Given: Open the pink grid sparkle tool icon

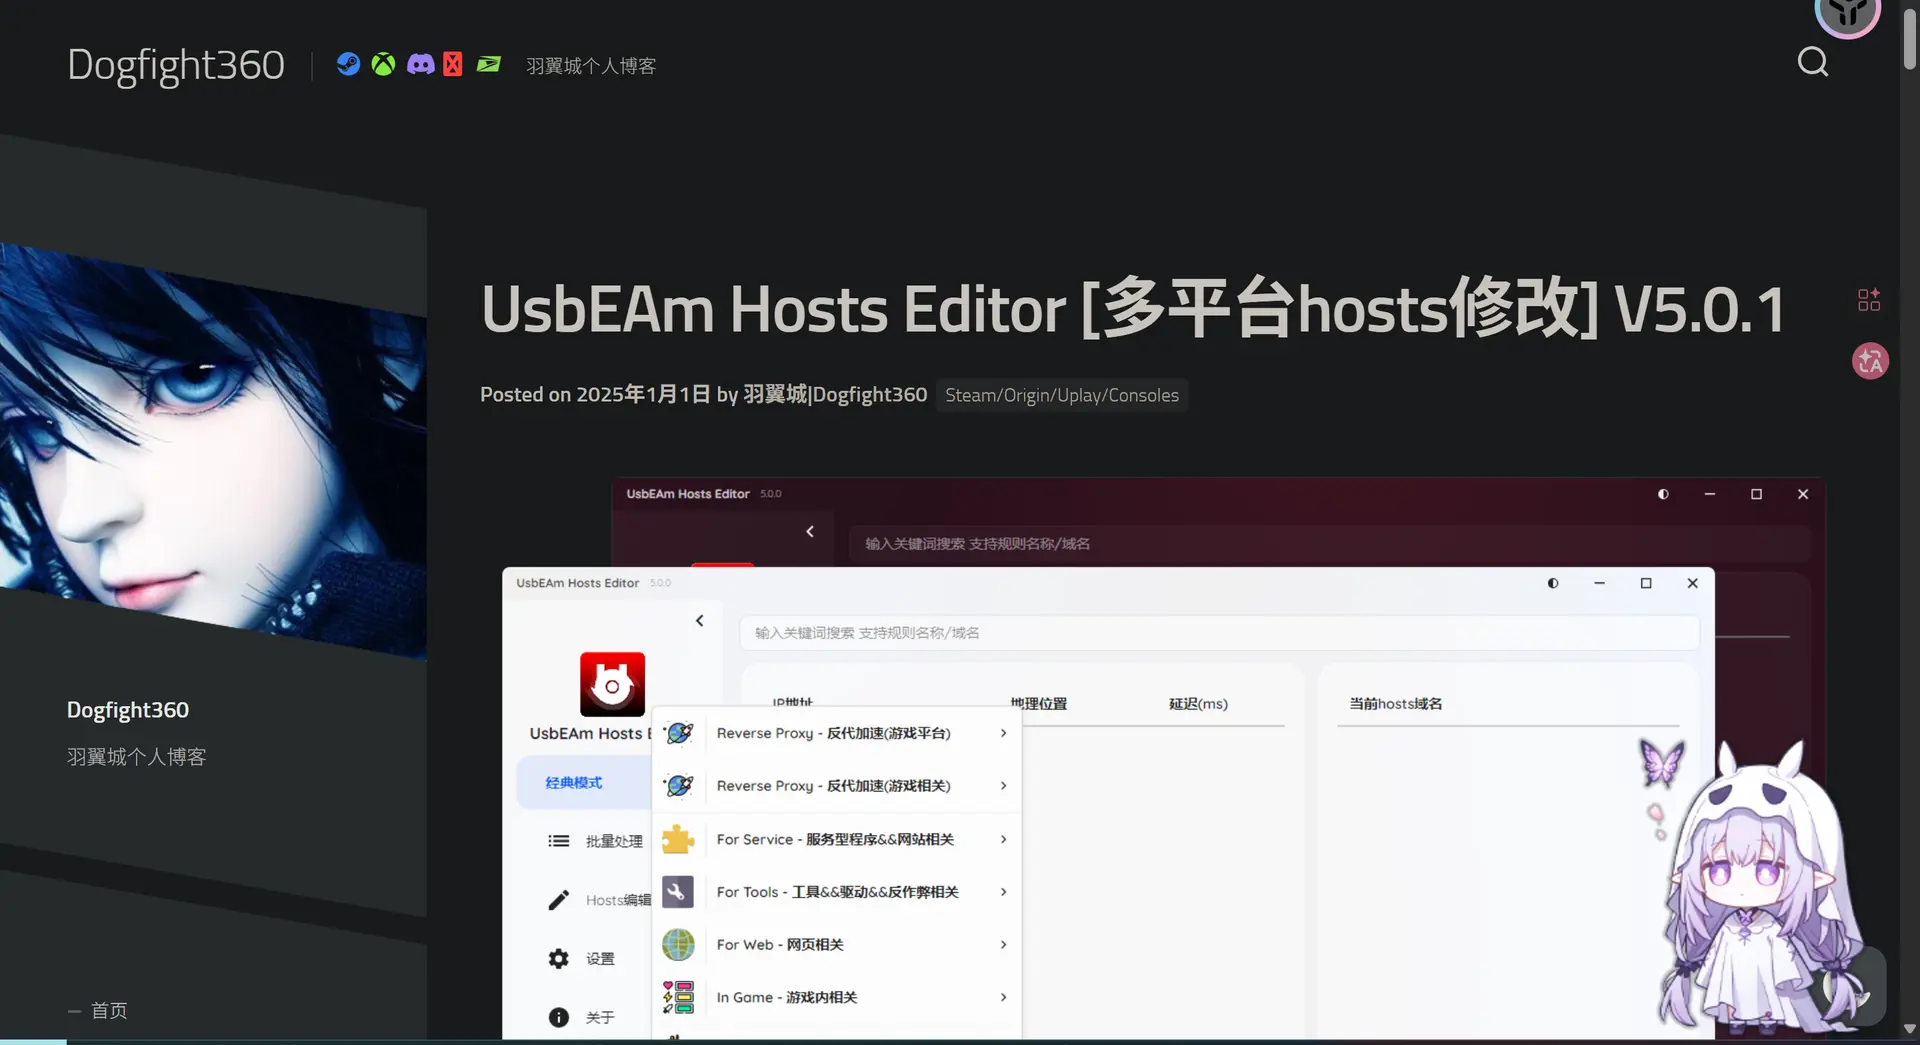Looking at the screenshot, I should point(1869,300).
